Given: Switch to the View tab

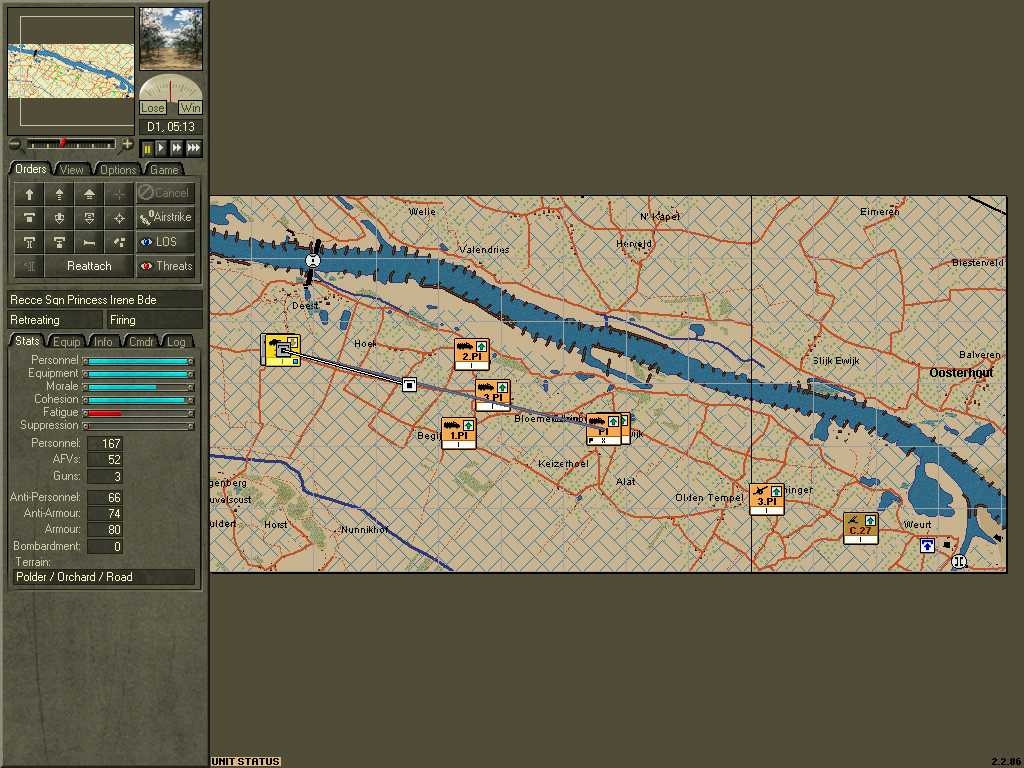Looking at the screenshot, I should click(x=71, y=170).
